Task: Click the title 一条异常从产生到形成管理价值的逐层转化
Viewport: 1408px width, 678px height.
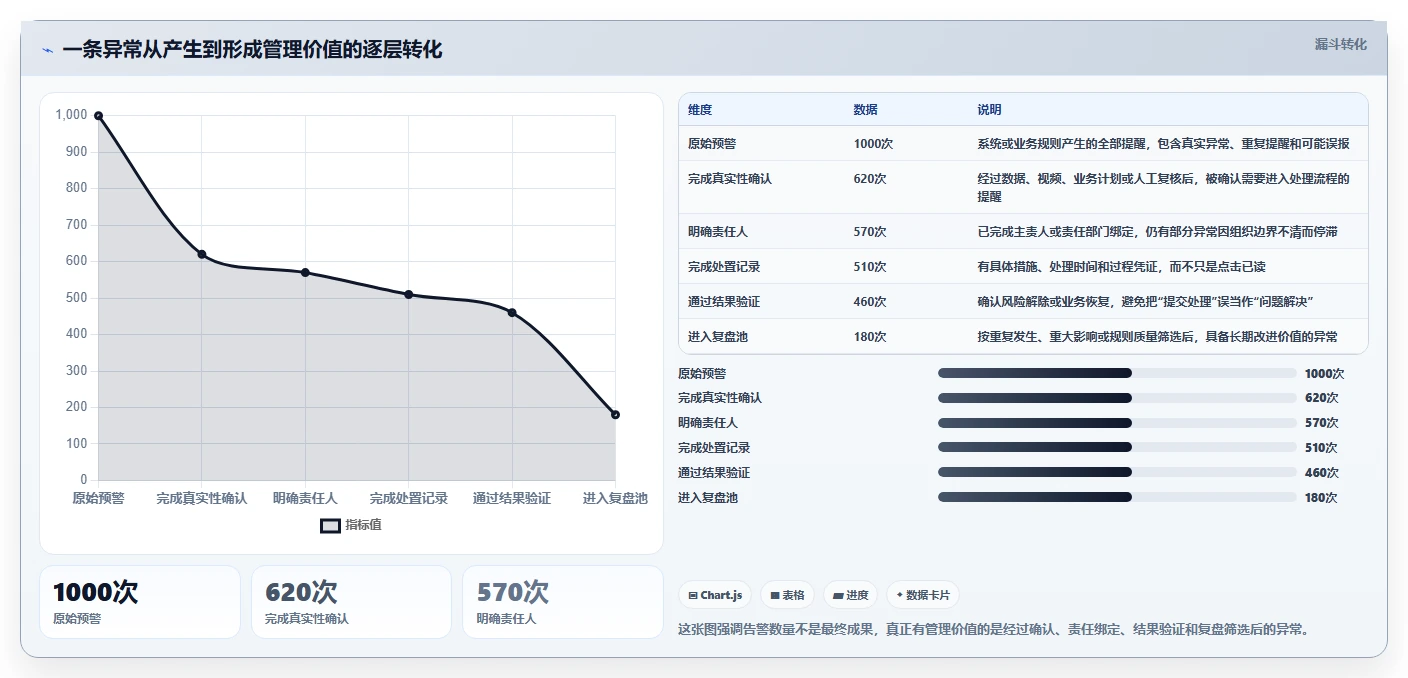Action: pyautogui.click(x=252, y=50)
